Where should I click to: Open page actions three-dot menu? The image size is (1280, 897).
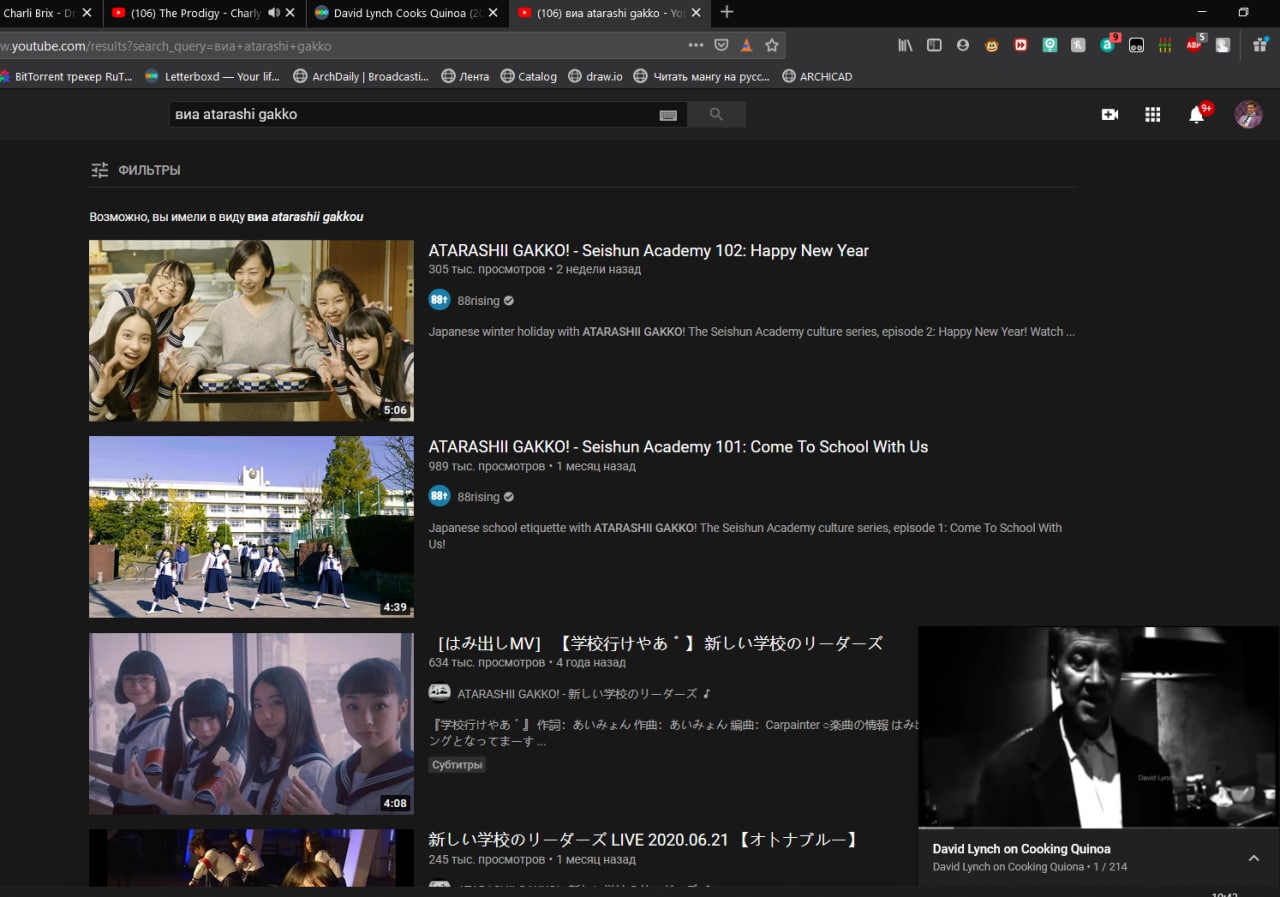(x=696, y=45)
